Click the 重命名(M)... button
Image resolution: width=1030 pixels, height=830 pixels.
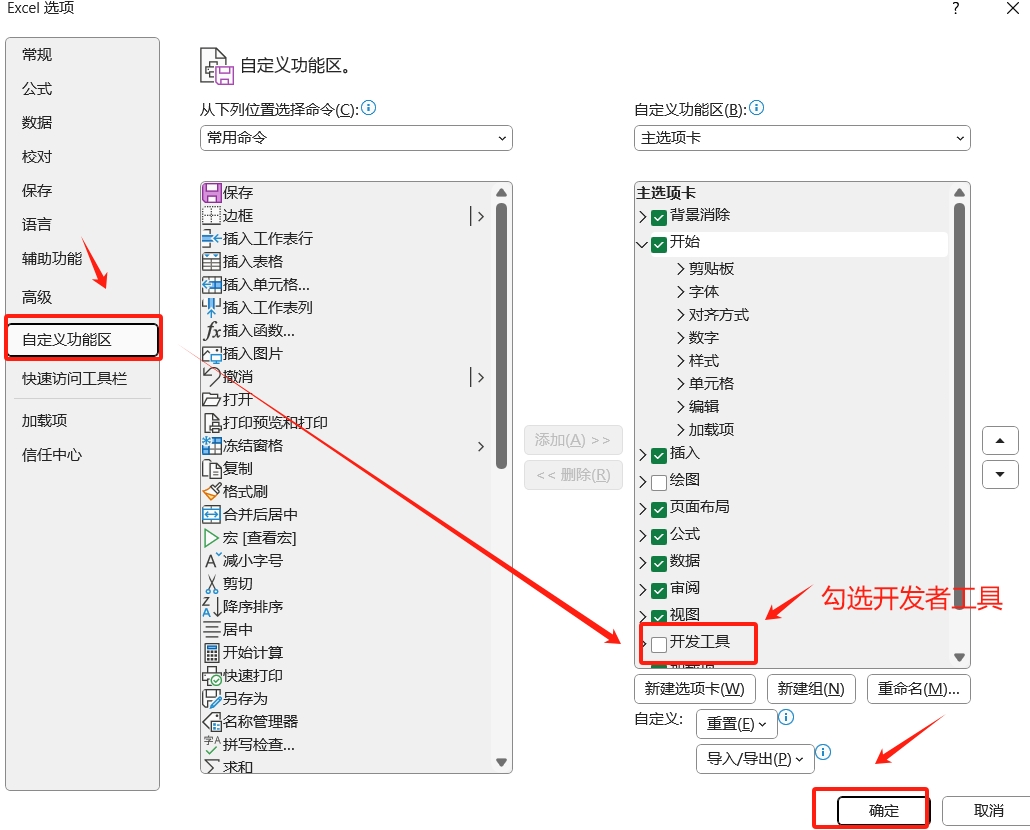[x=919, y=689]
